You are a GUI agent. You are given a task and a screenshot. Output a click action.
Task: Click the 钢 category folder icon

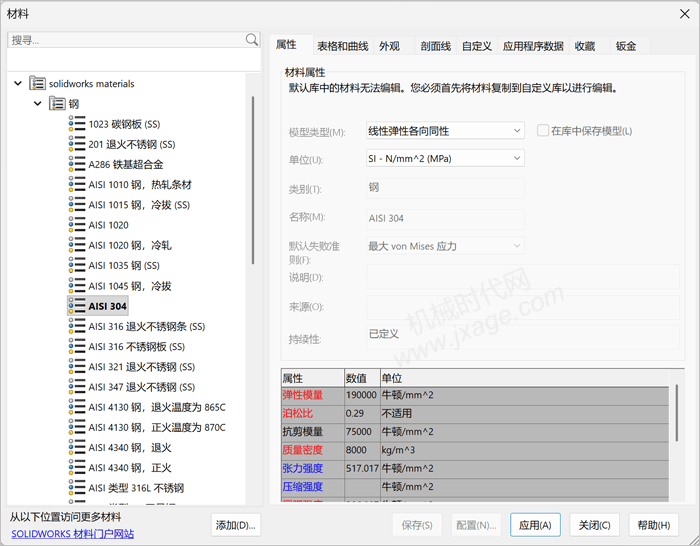point(57,104)
